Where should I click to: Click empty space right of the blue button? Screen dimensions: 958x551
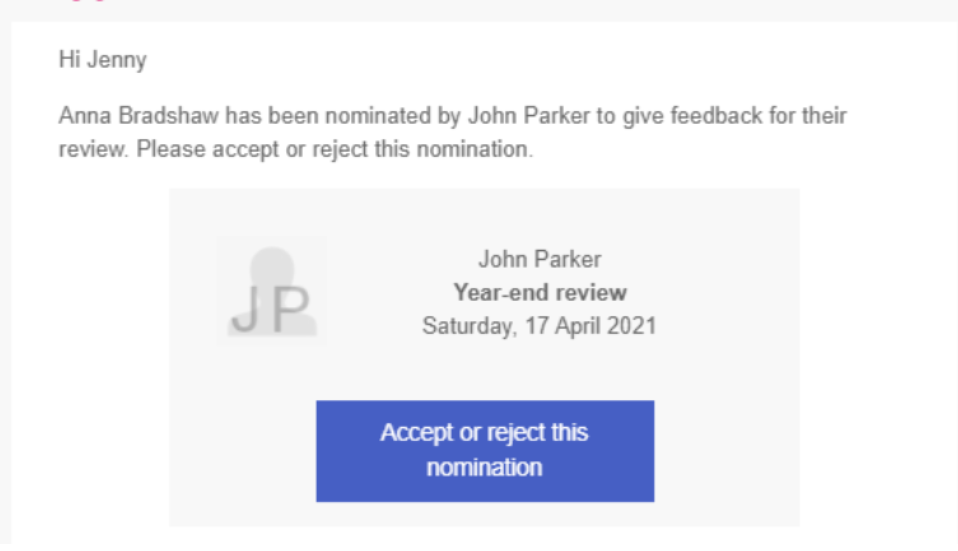click(x=726, y=451)
